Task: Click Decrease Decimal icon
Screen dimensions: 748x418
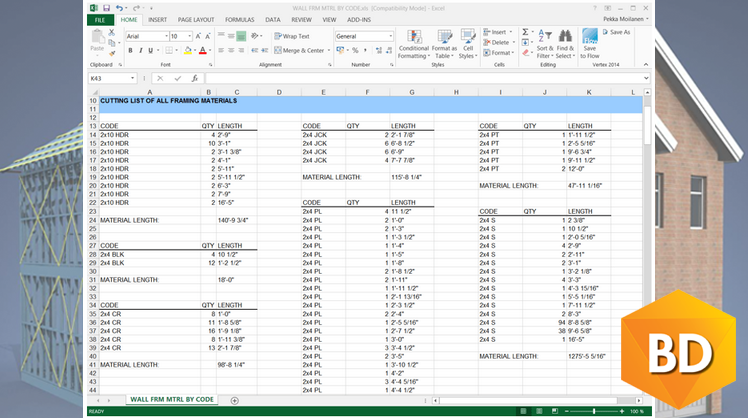Action: point(389,50)
